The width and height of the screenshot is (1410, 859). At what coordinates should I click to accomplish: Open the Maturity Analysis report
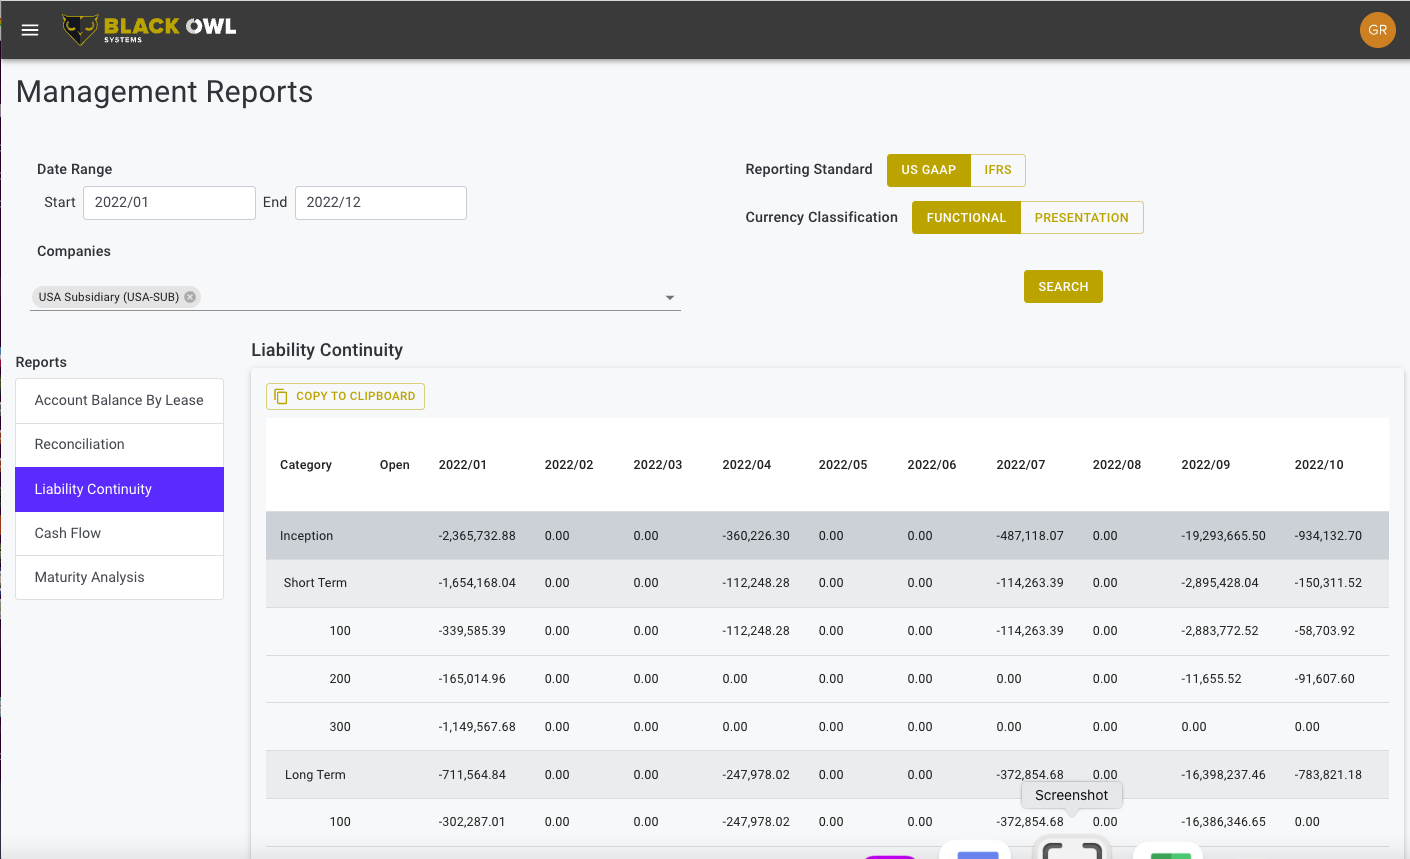tap(119, 577)
